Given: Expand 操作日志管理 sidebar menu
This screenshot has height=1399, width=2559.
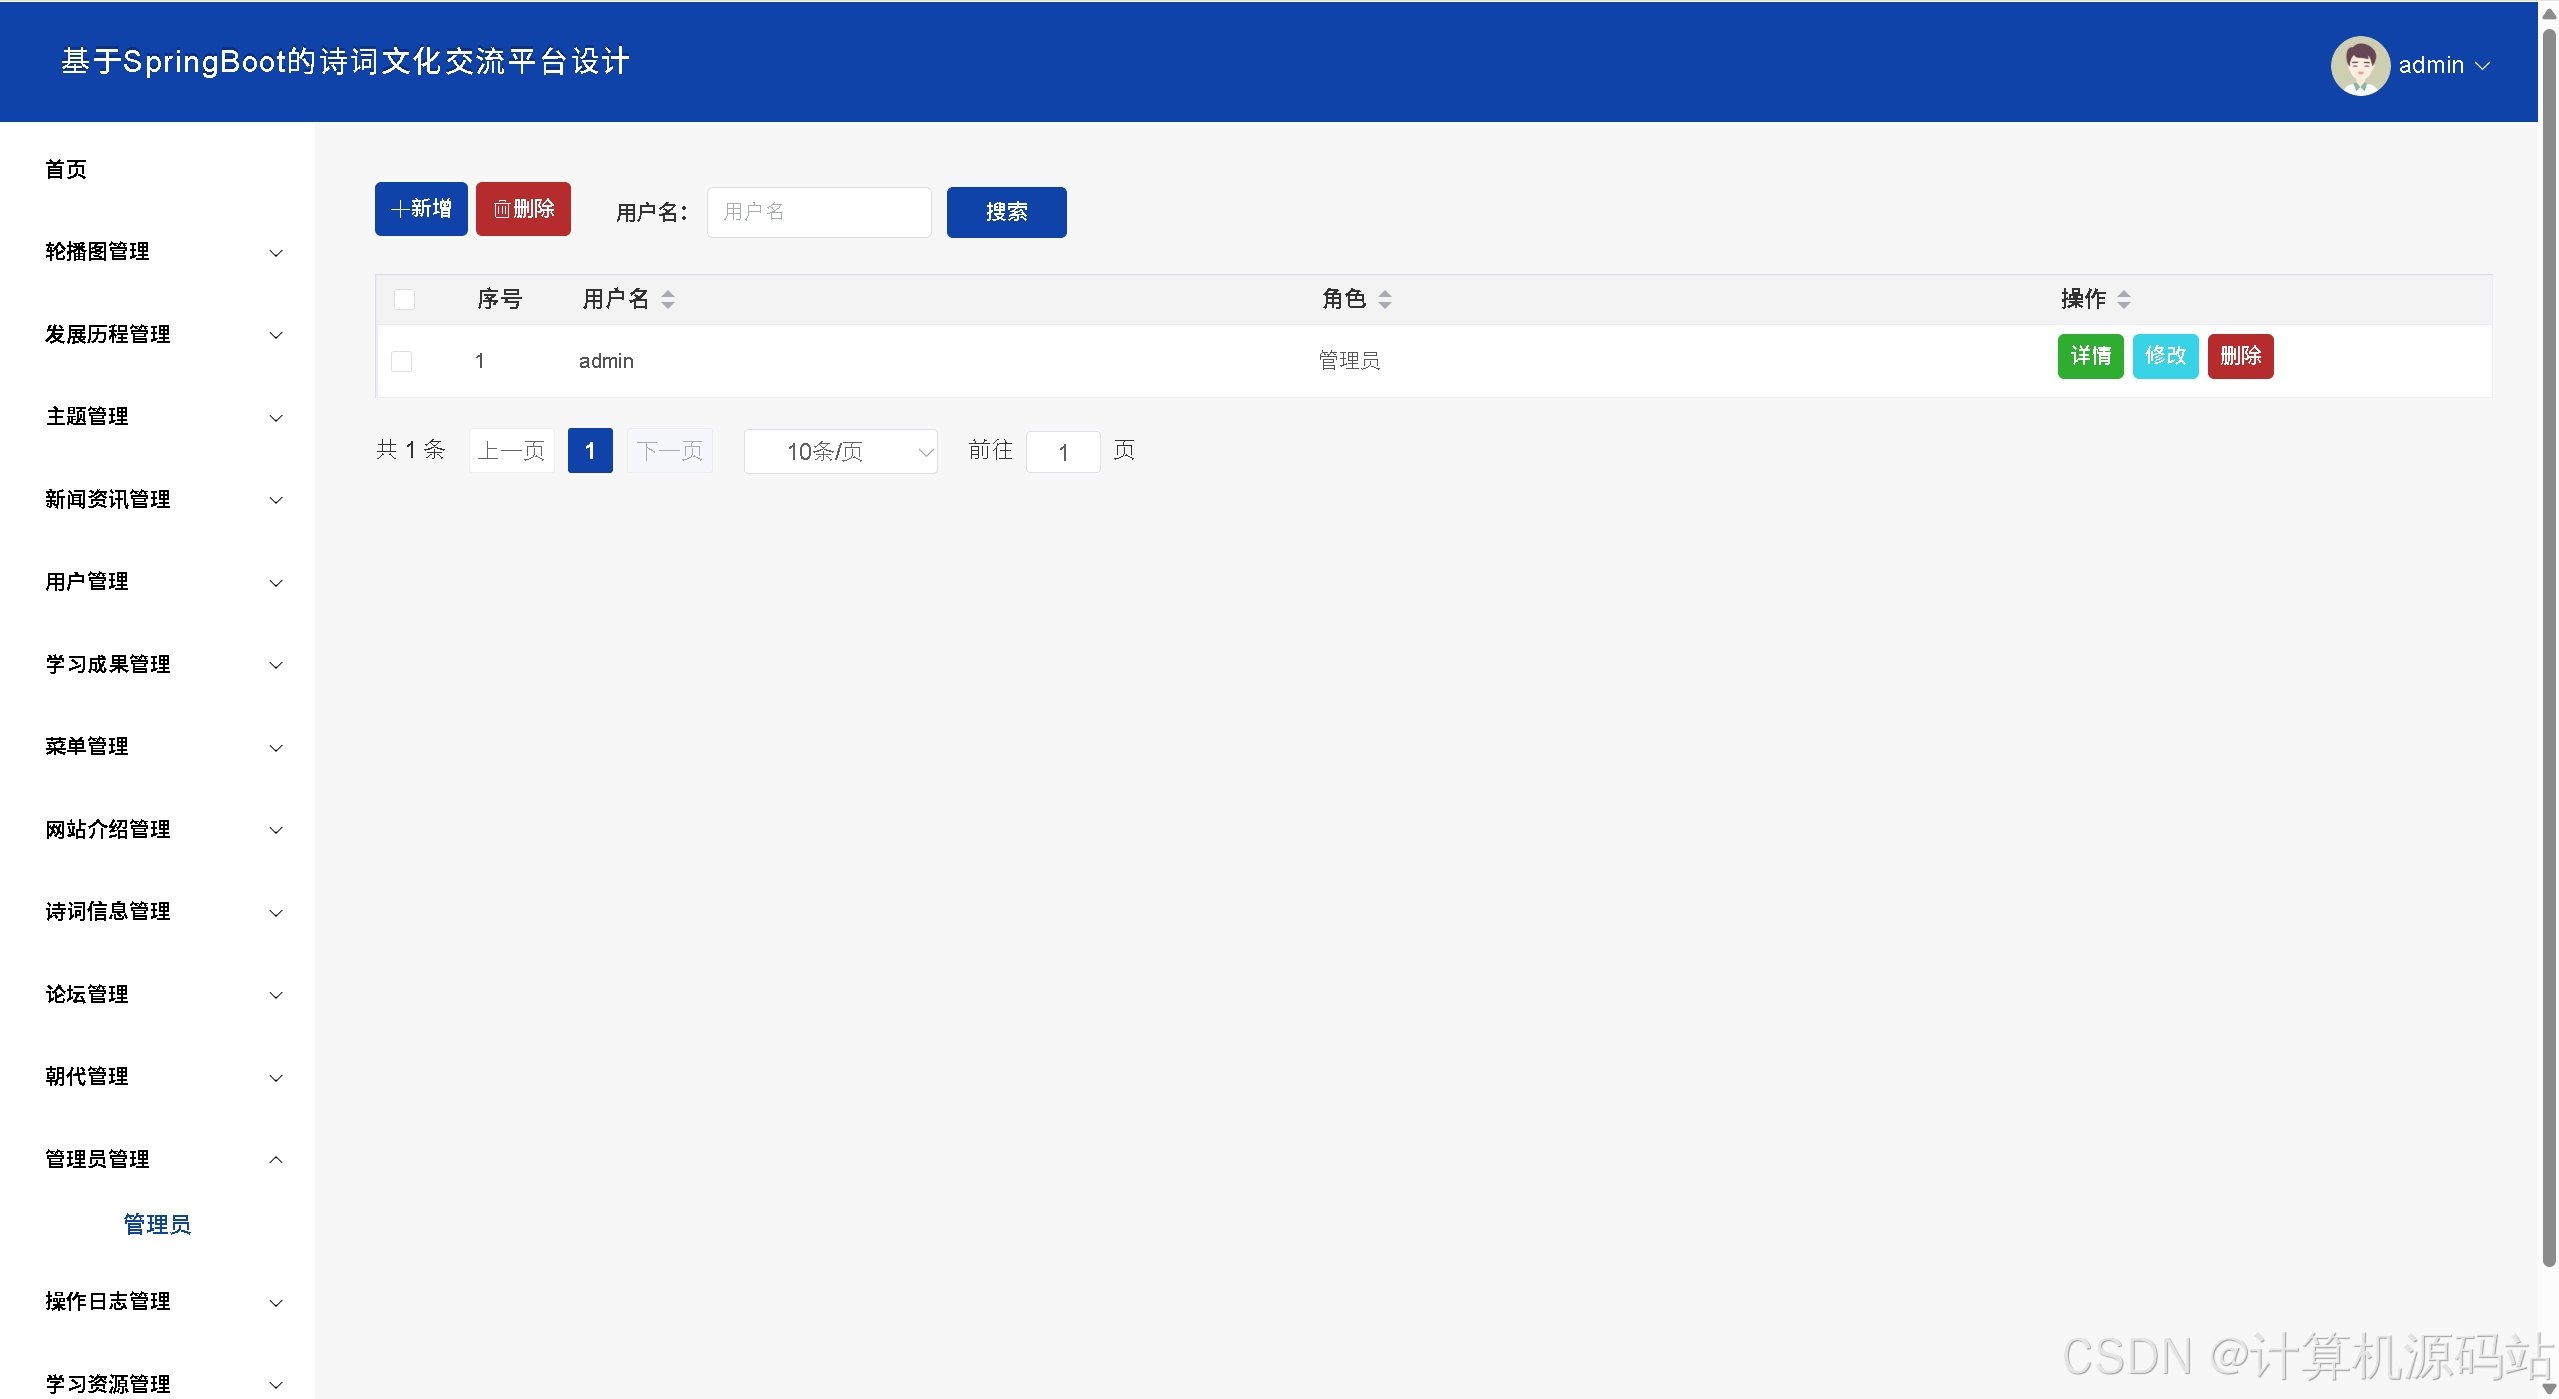Looking at the screenshot, I should [157, 1302].
